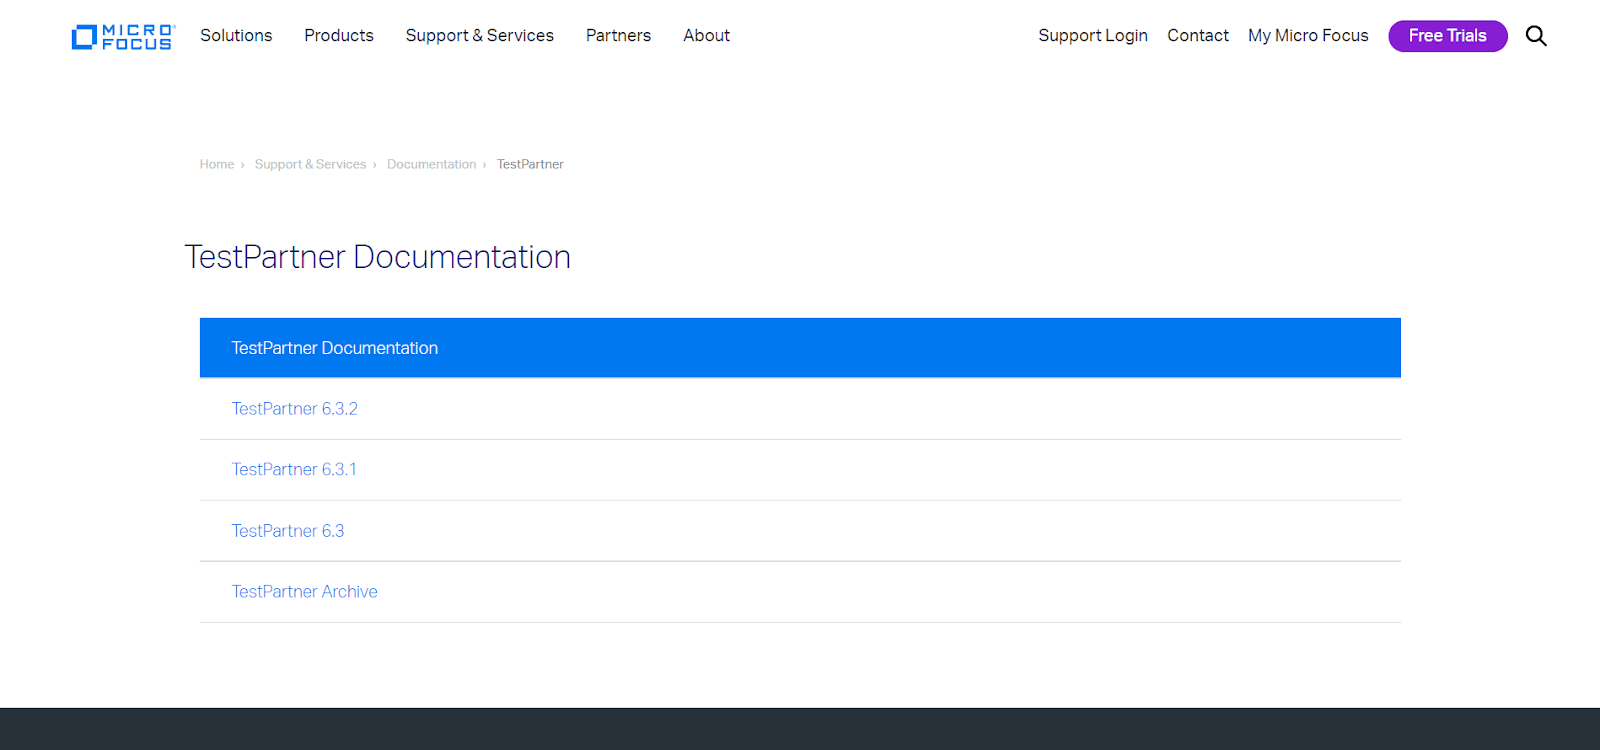This screenshot has height=750, width=1600.
Task: Click the Micro Focus logo
Action: (123, 37)
